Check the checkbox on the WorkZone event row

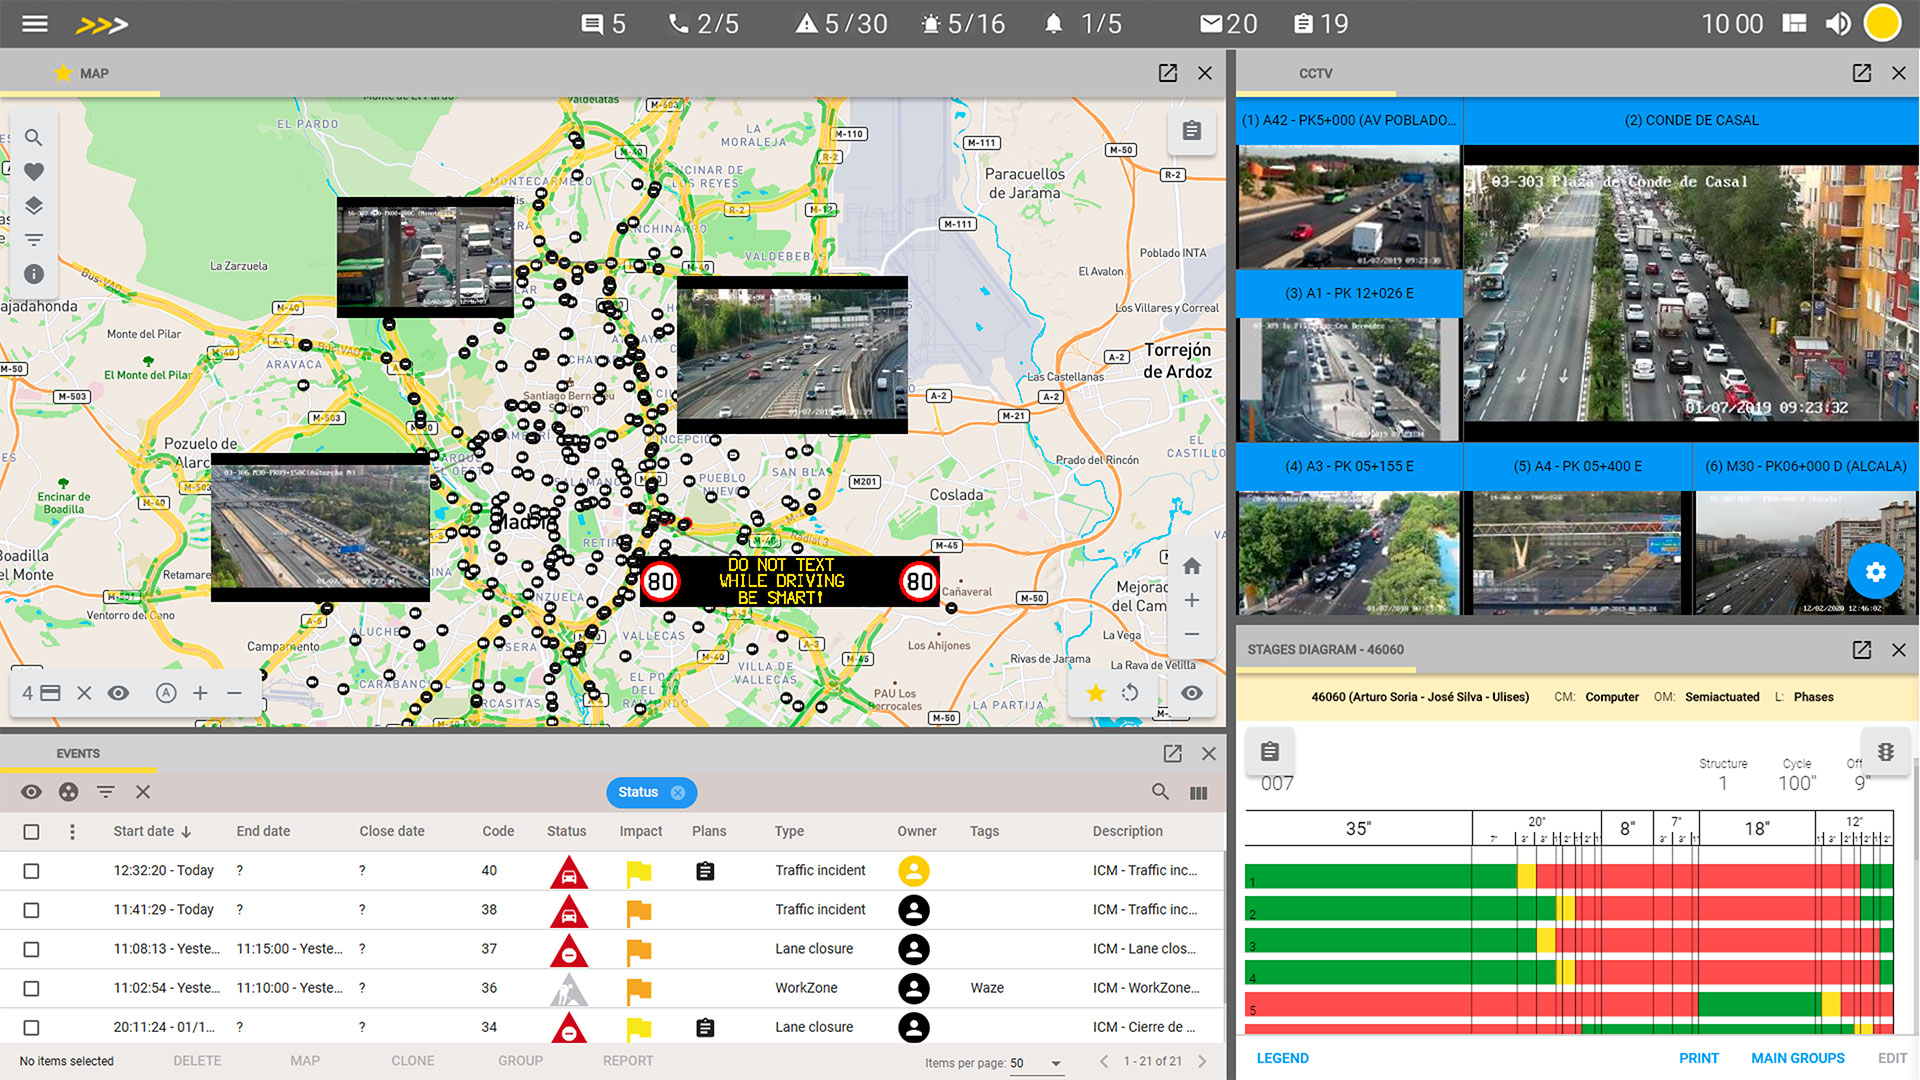pyautogui.click(x=31, y=988)
